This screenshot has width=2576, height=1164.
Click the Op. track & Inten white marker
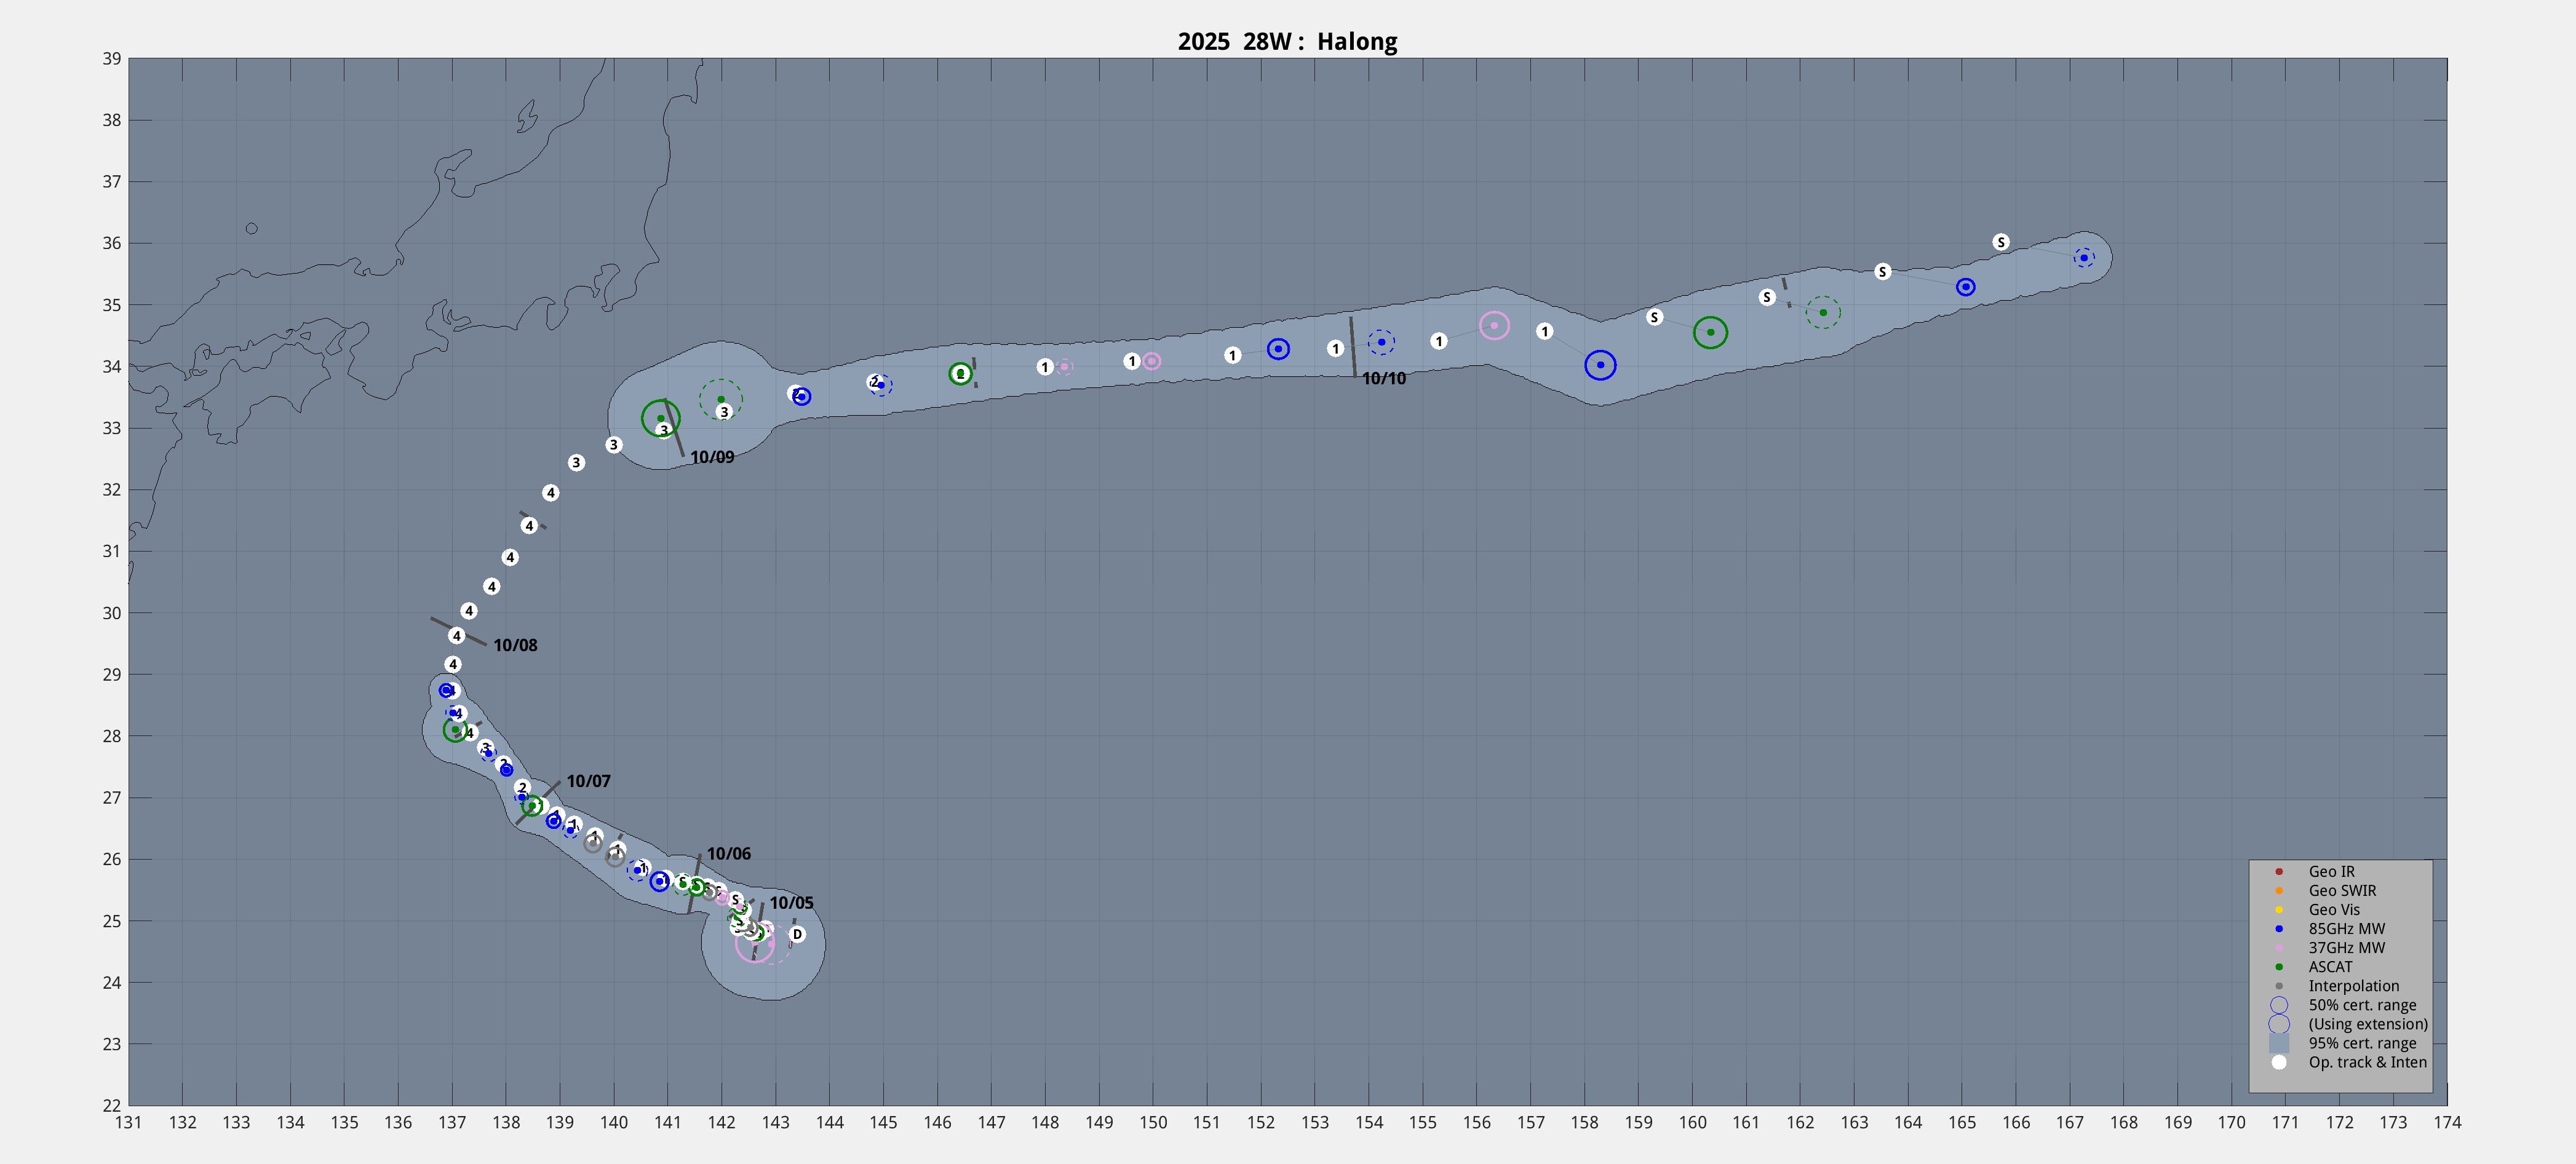coord(2279,1062)
